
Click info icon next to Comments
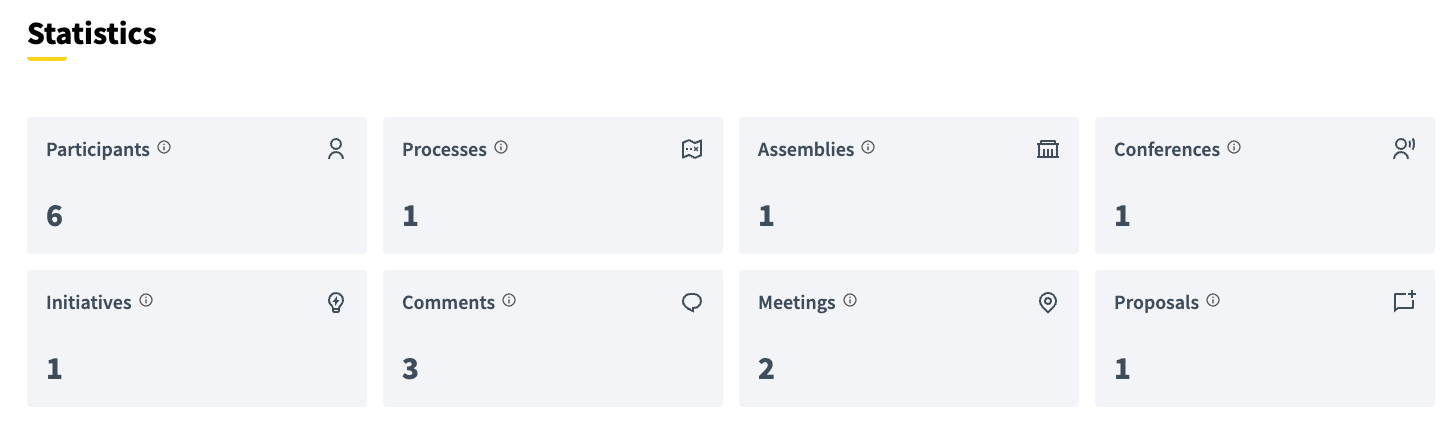coord(509,300)
